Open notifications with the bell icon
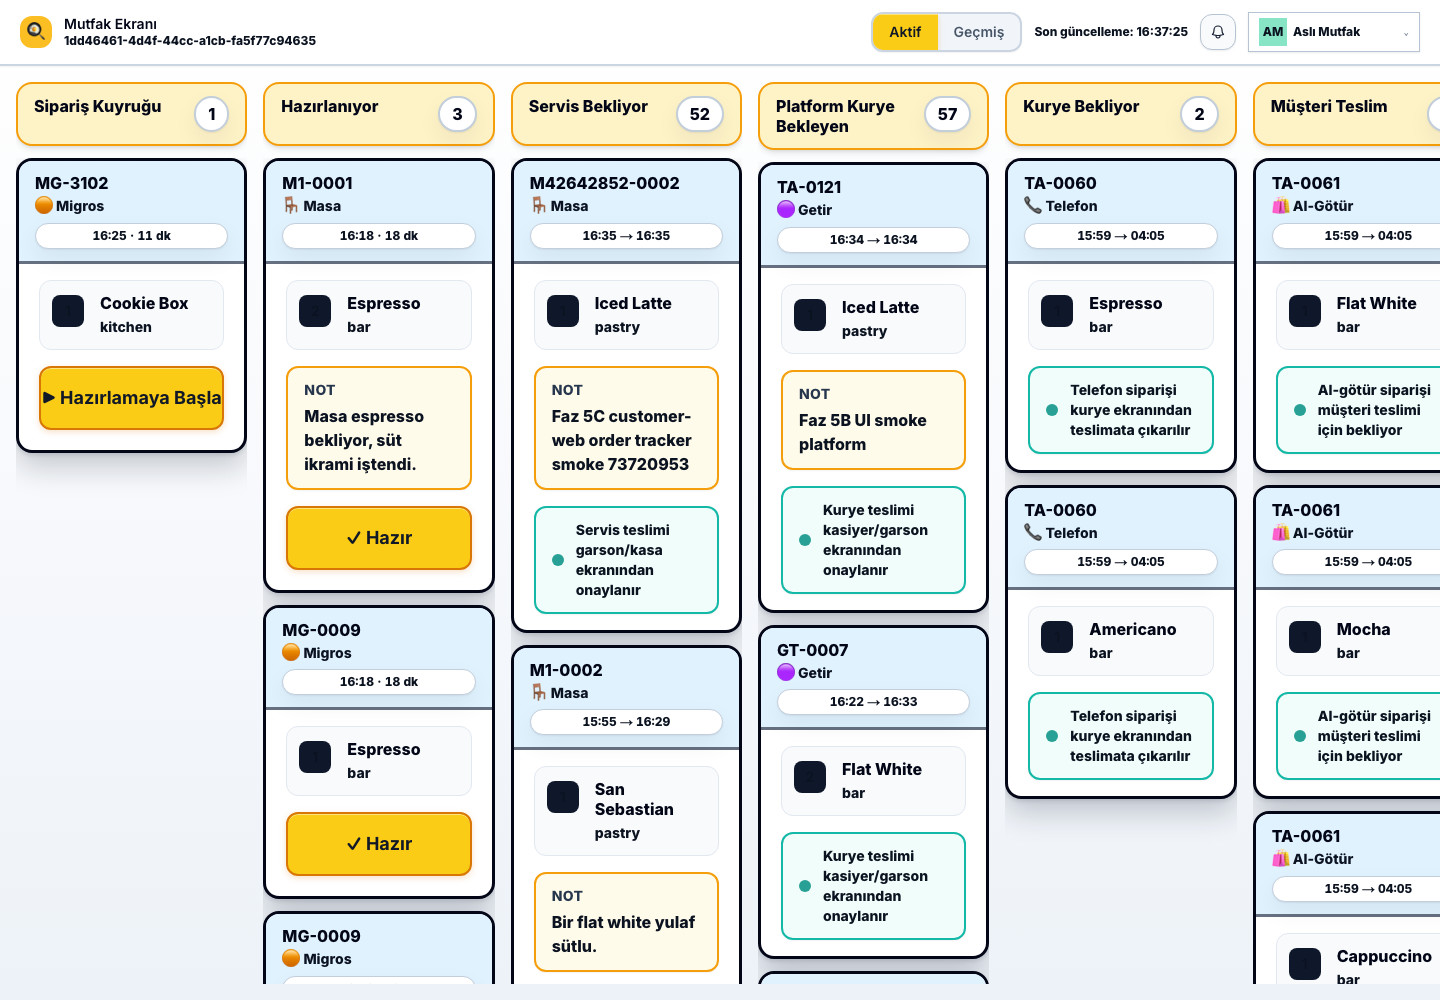 pos(1218,32)
